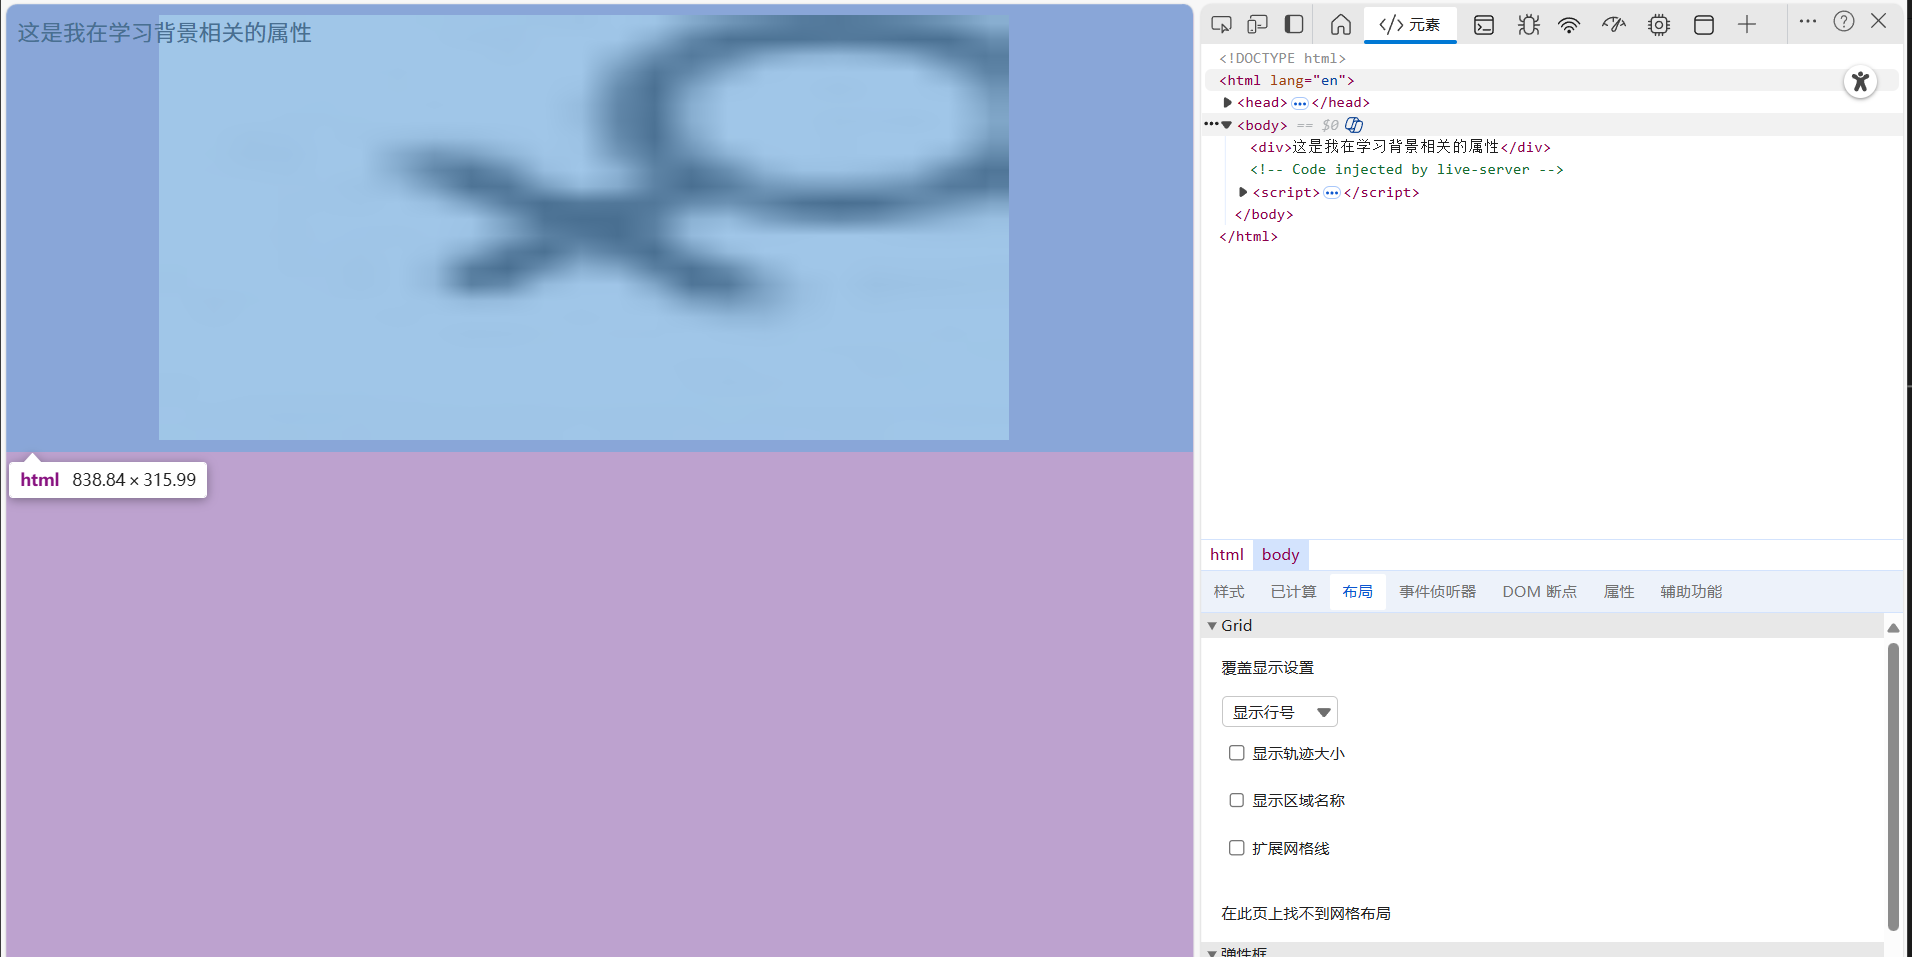Enable 扩展网格线 checkbox
The width and height of the screenshot is (1912, 957).
1237,848
